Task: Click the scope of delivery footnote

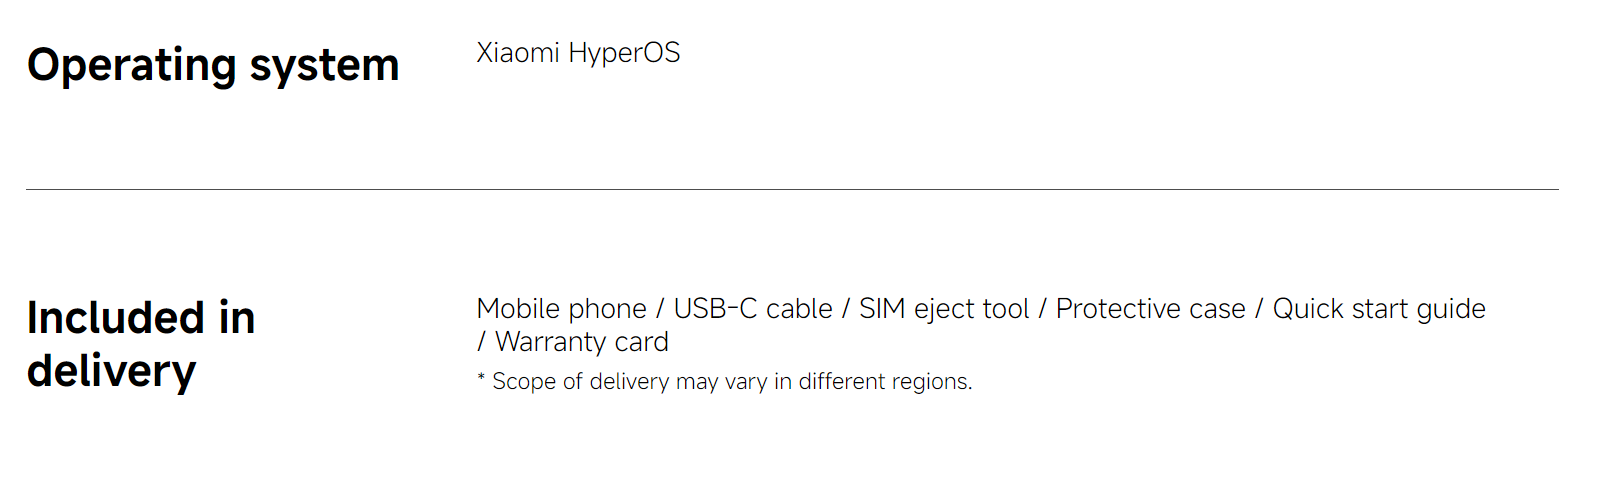Action: 725,382
